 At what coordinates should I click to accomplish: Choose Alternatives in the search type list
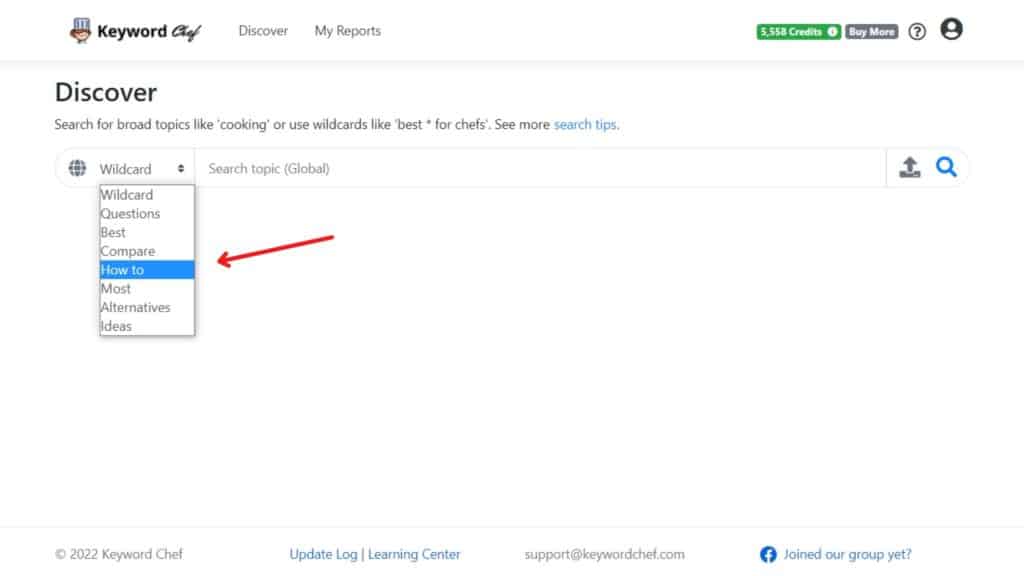coord(135,307)
